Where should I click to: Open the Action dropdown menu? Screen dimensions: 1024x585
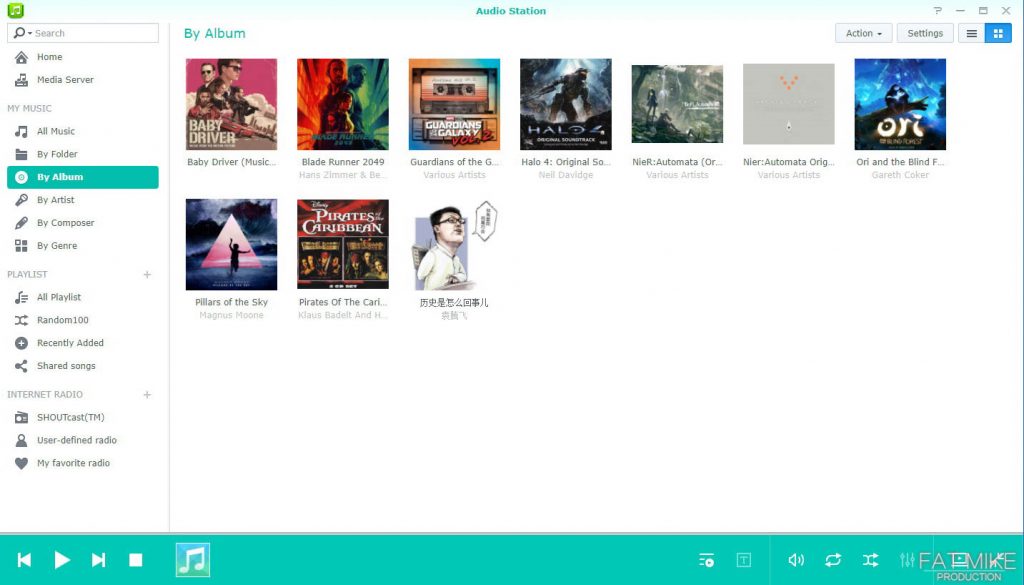point(863,33)
